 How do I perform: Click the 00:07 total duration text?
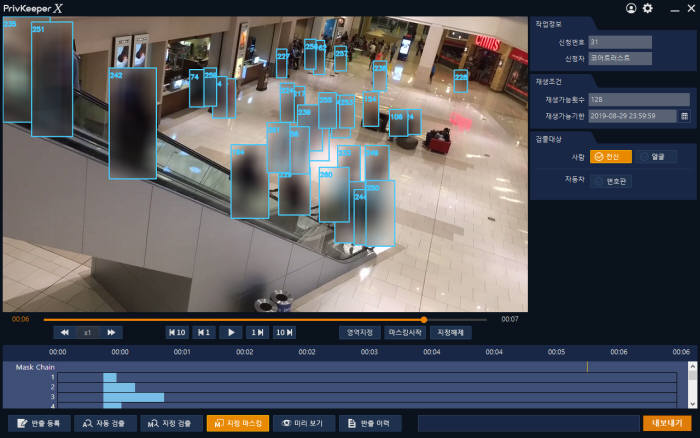point(510,319)
